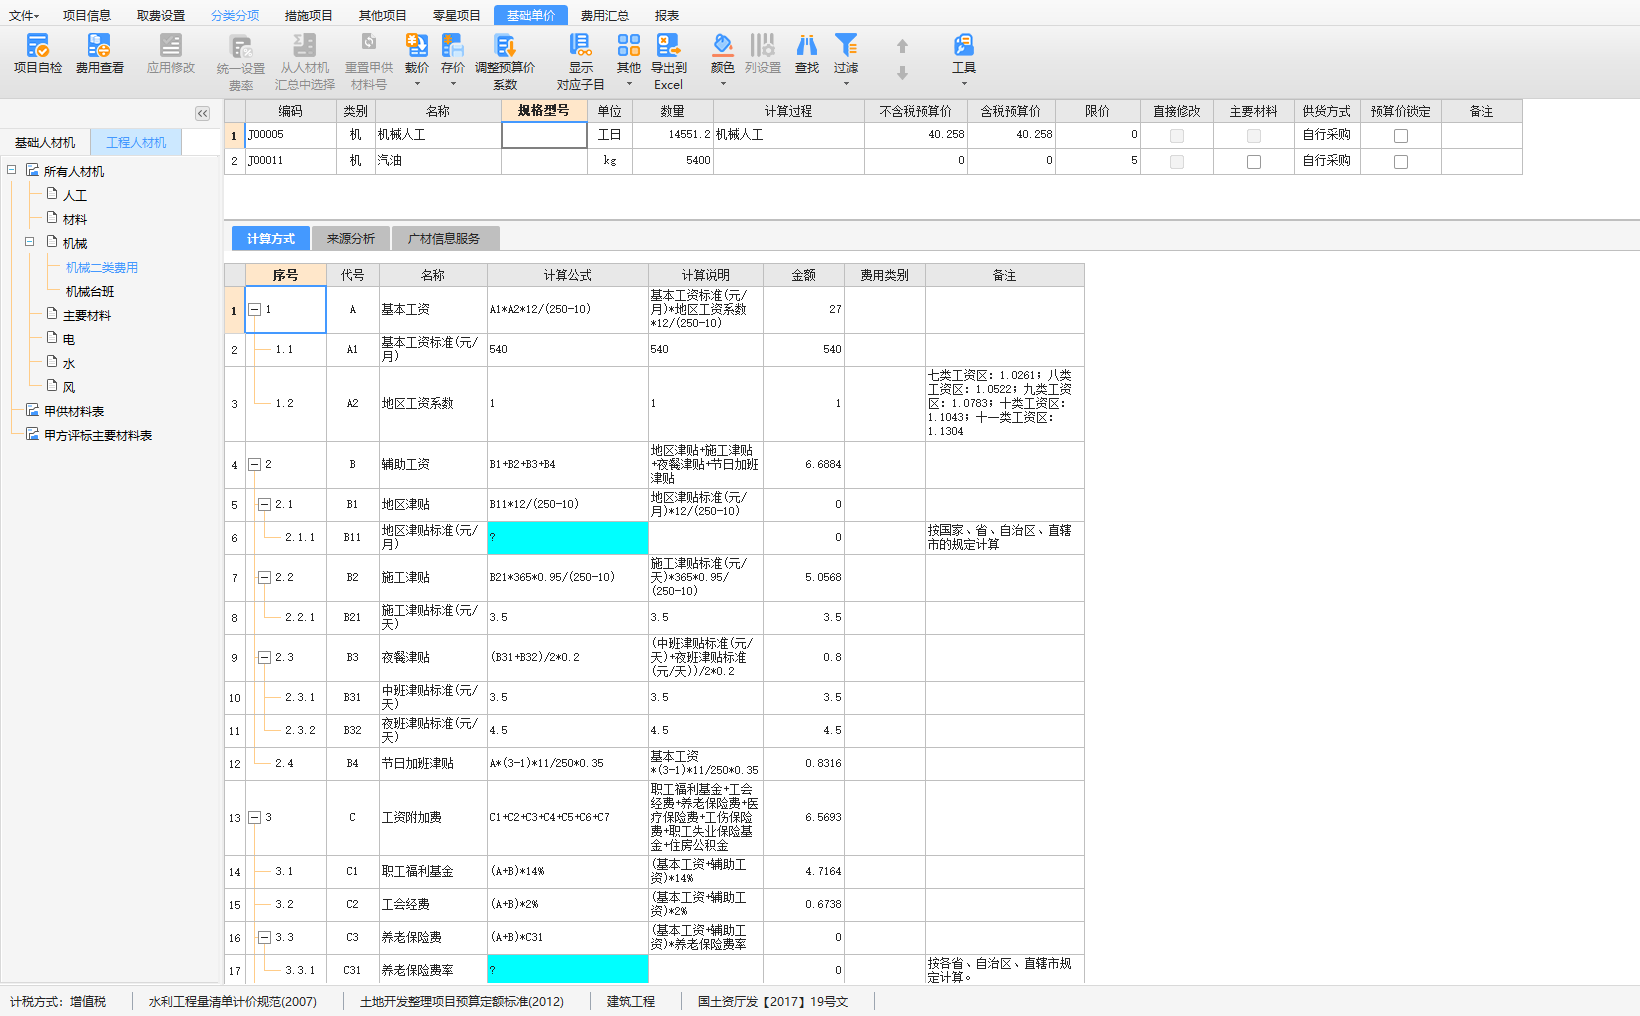The image size is (1640, 1016).
Task: Switch to 基础人材机 panel tab
Action: pyautogui.click(x=45, y=143)
